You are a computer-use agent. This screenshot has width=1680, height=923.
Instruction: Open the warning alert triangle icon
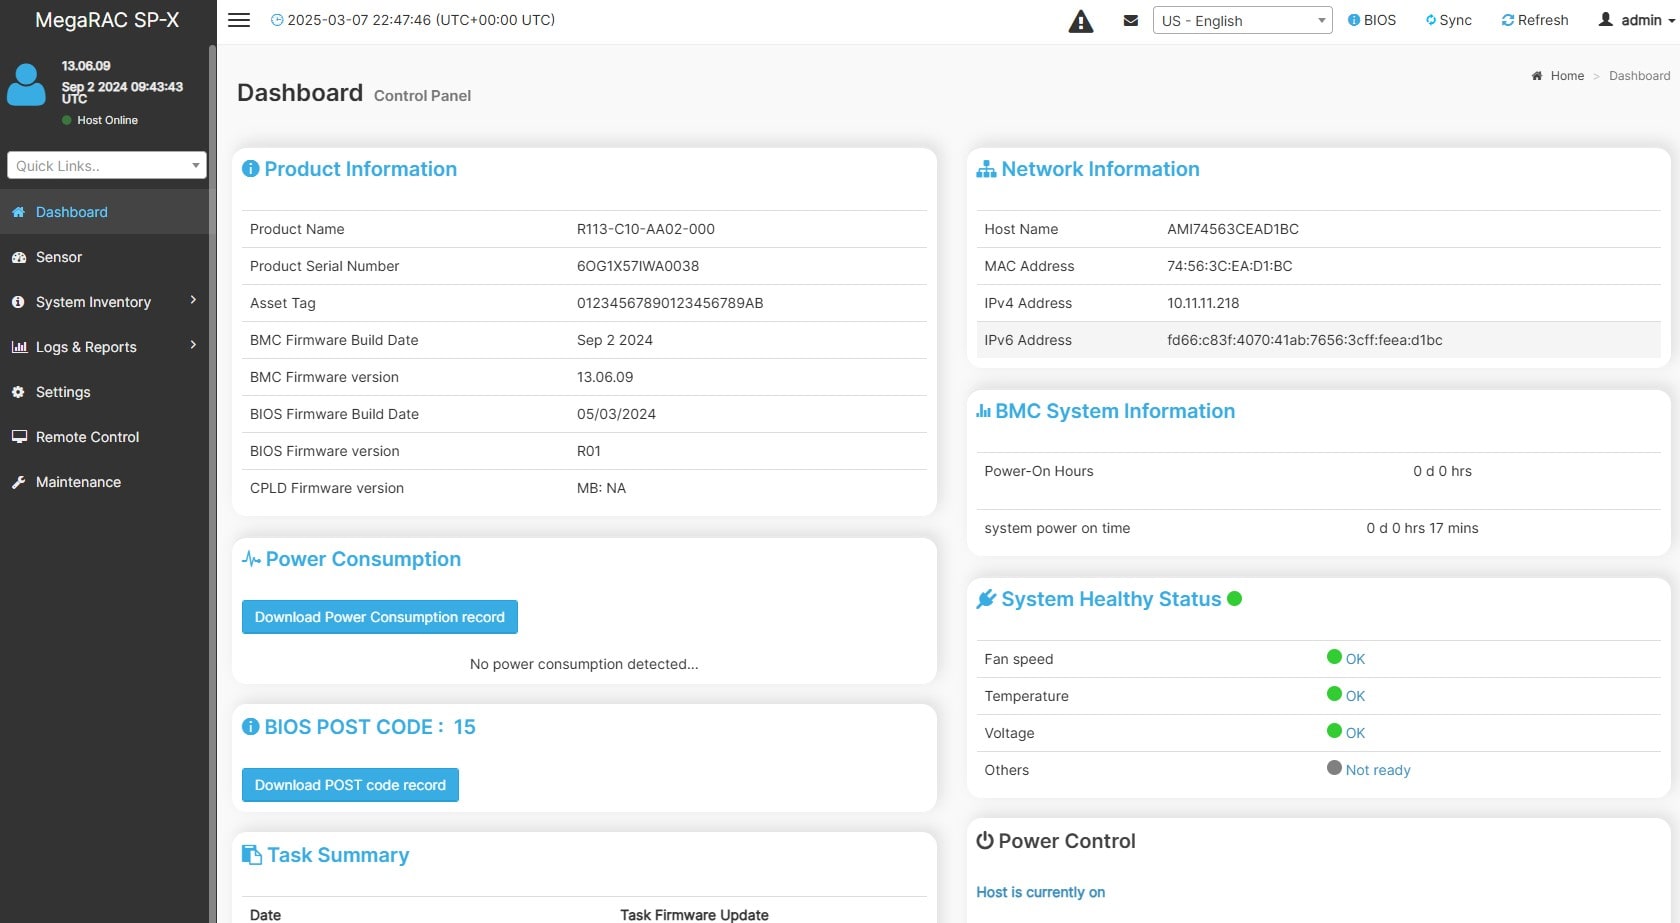point(1081,21)
